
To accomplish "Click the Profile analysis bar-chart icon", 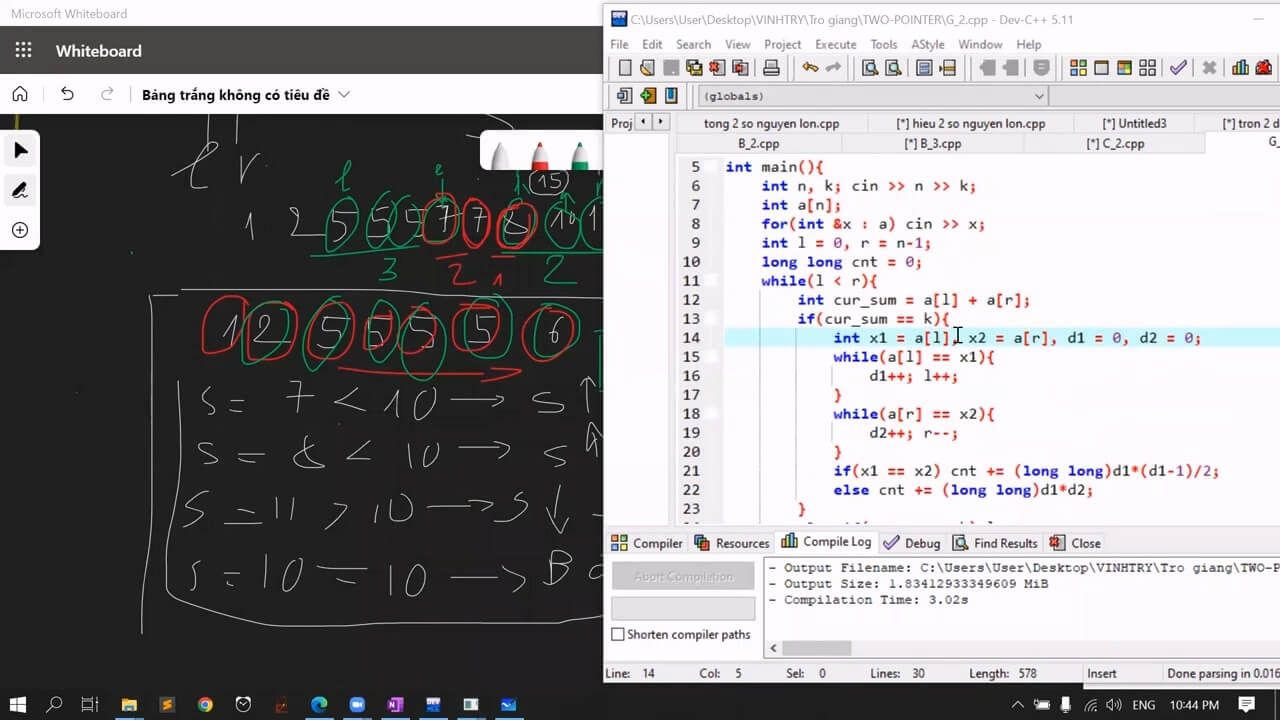I will [x=1241, y=68].
